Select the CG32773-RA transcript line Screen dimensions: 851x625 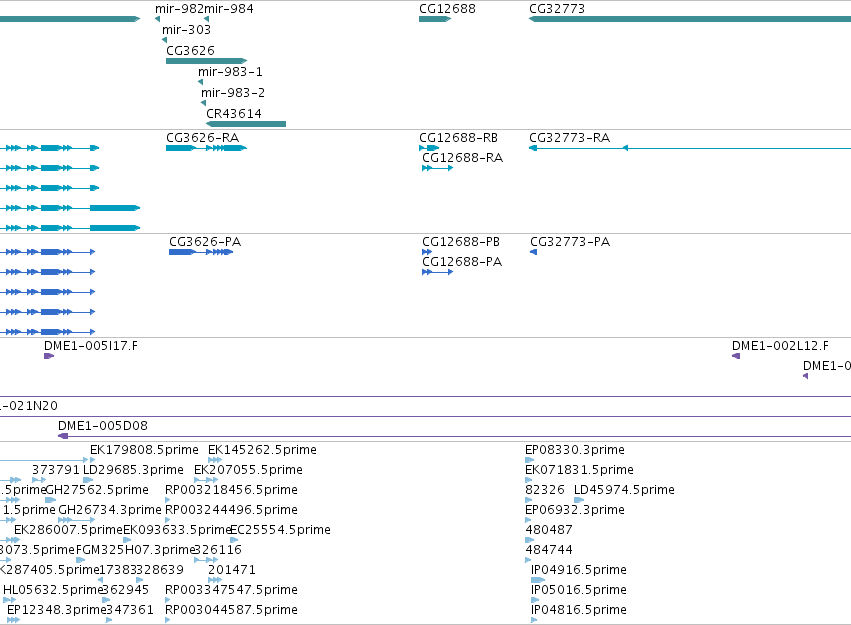[690, 148]
